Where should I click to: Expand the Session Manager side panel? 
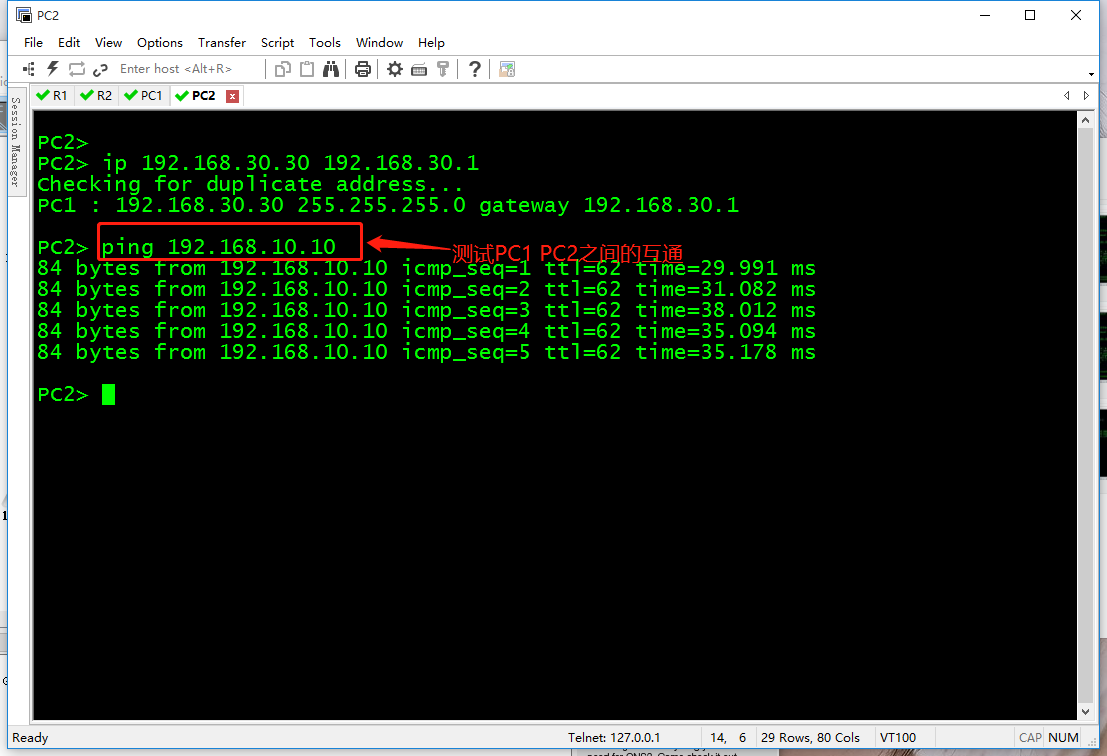click(x=16, y=141)
